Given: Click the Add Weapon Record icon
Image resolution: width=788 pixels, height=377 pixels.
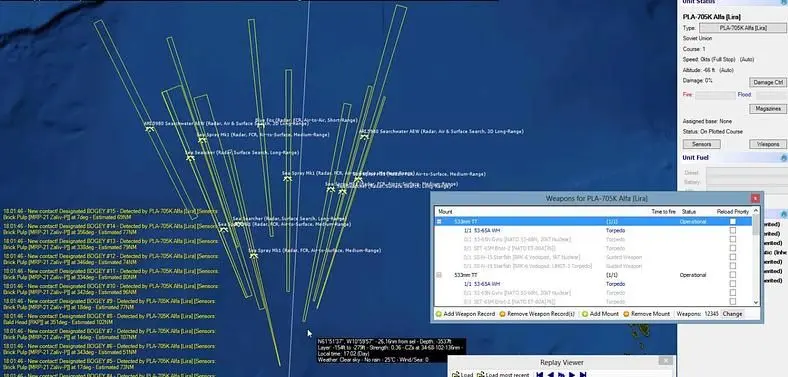Looking at the screenshot, I should coord(438,314).
